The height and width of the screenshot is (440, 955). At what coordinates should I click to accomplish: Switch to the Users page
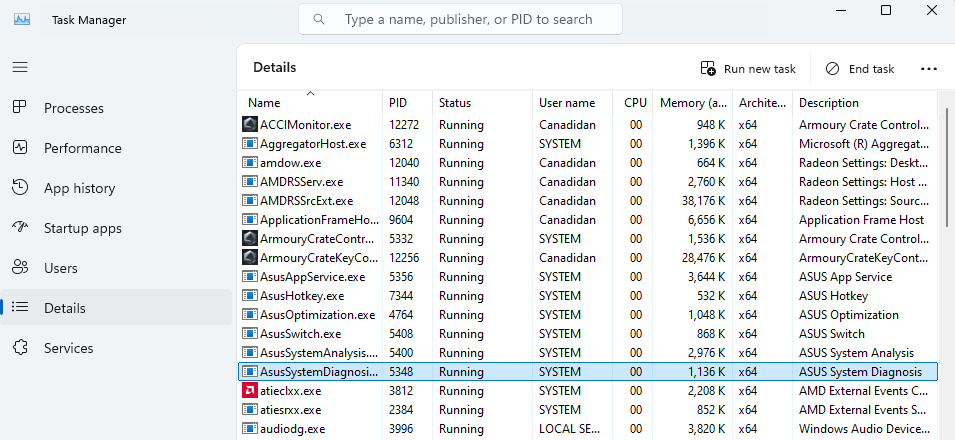point(60,268)
